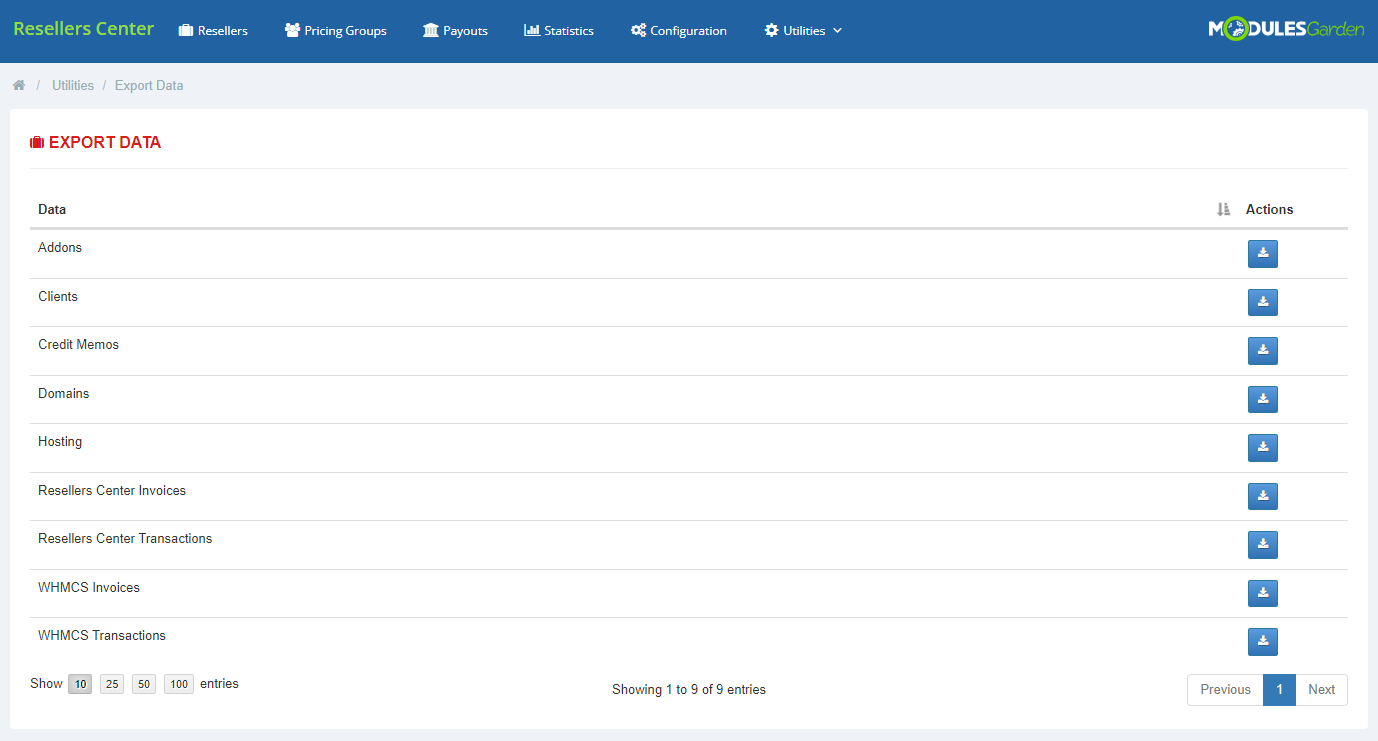Viewport: 1378px width, 741px height.
Task: Click the download icon for WHMCS Transactions
Action: click(1262, 641)
